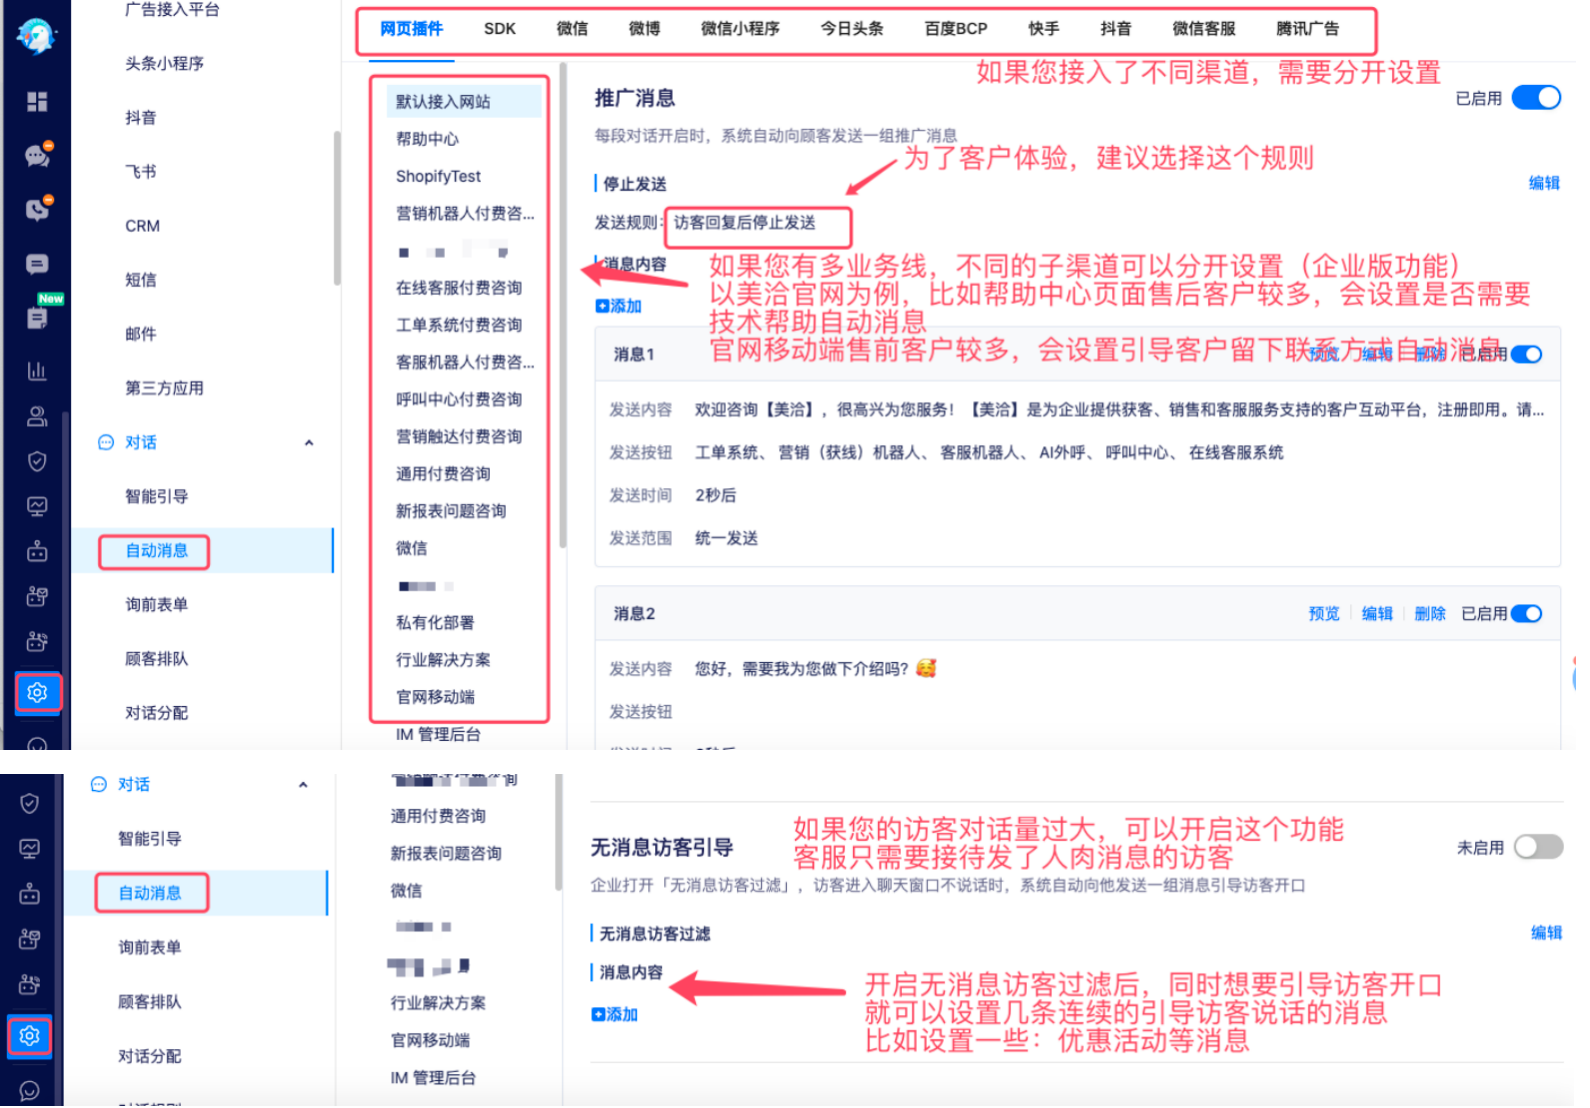Open 广告接入平台 in navigation
The image size is (1590, 1108).
172,10
